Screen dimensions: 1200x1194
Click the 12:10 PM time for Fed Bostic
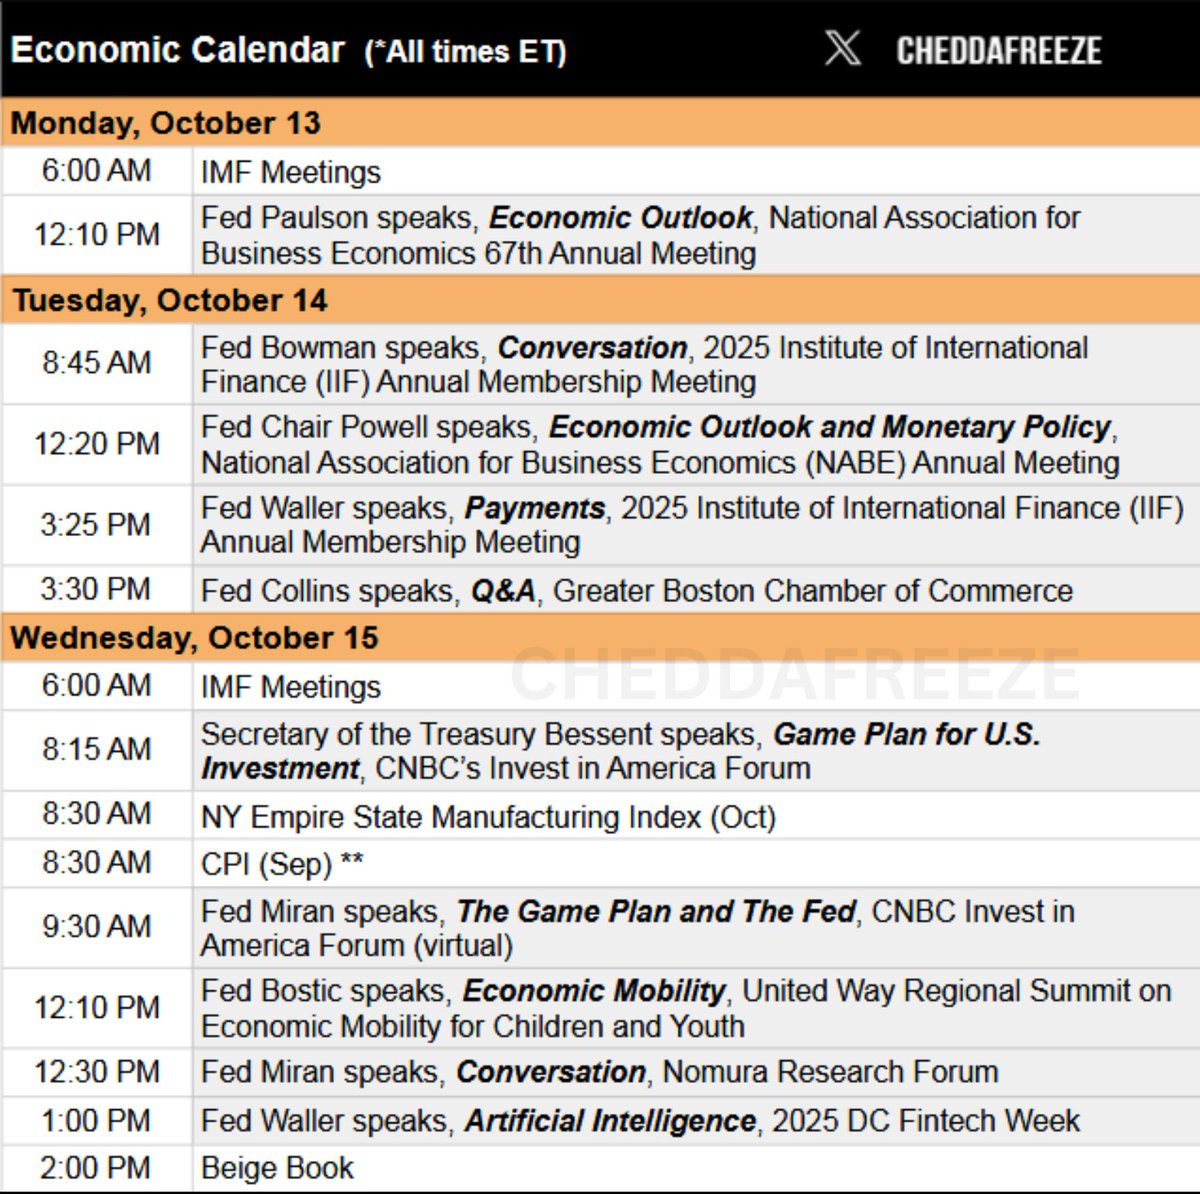[x=97, y=1007]
